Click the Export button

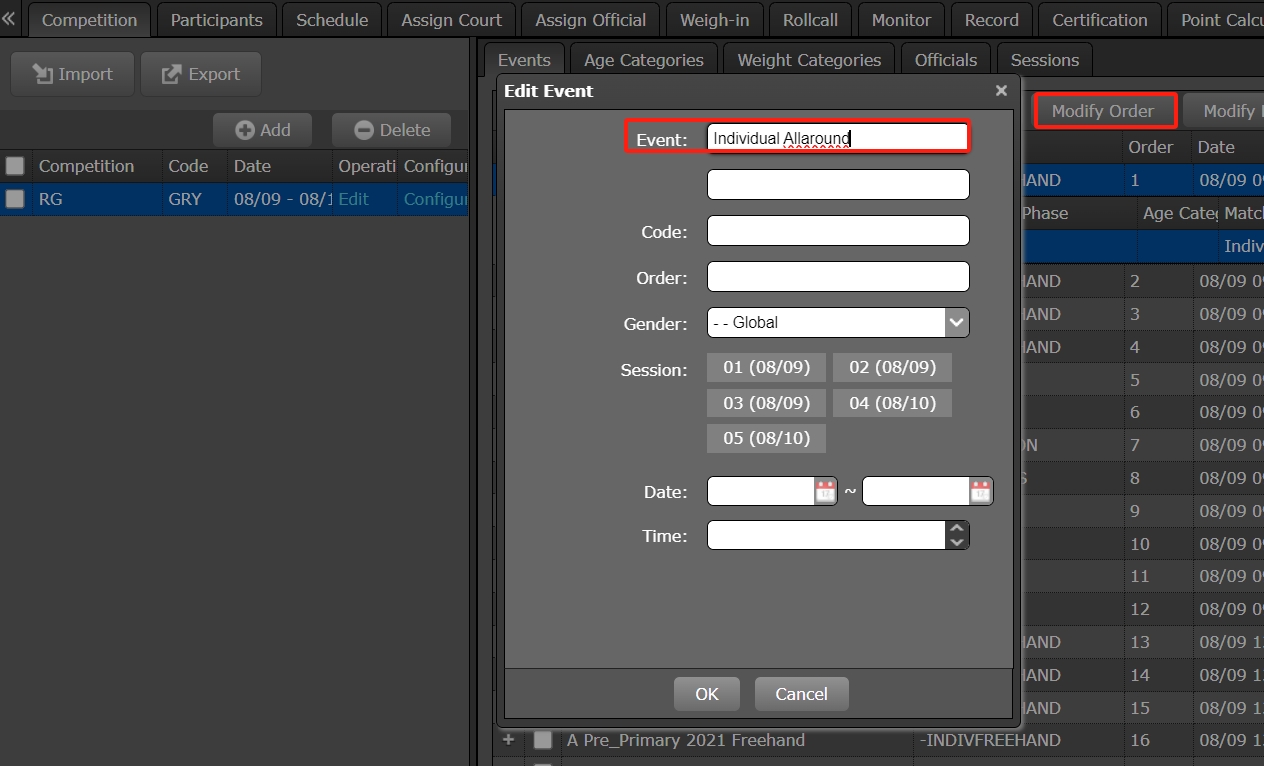[201, 74]
